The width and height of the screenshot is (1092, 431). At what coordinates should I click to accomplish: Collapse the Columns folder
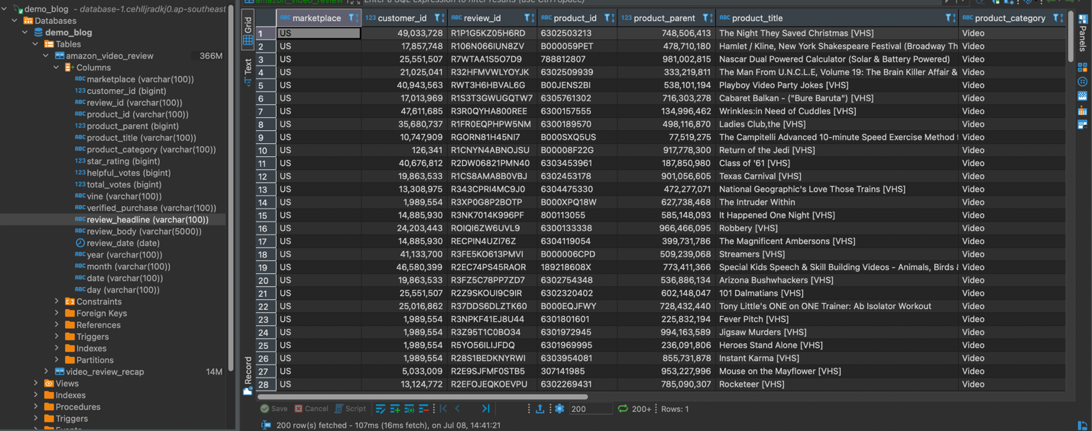tap(56, 68)
